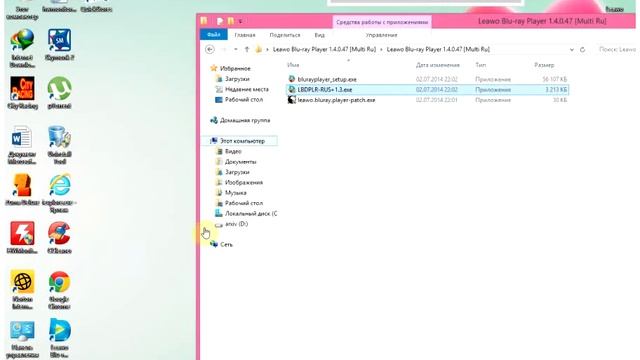Sort by Дата изменения column header
Image resolution: width=640 pixels, height=360 pixels.
438,65
